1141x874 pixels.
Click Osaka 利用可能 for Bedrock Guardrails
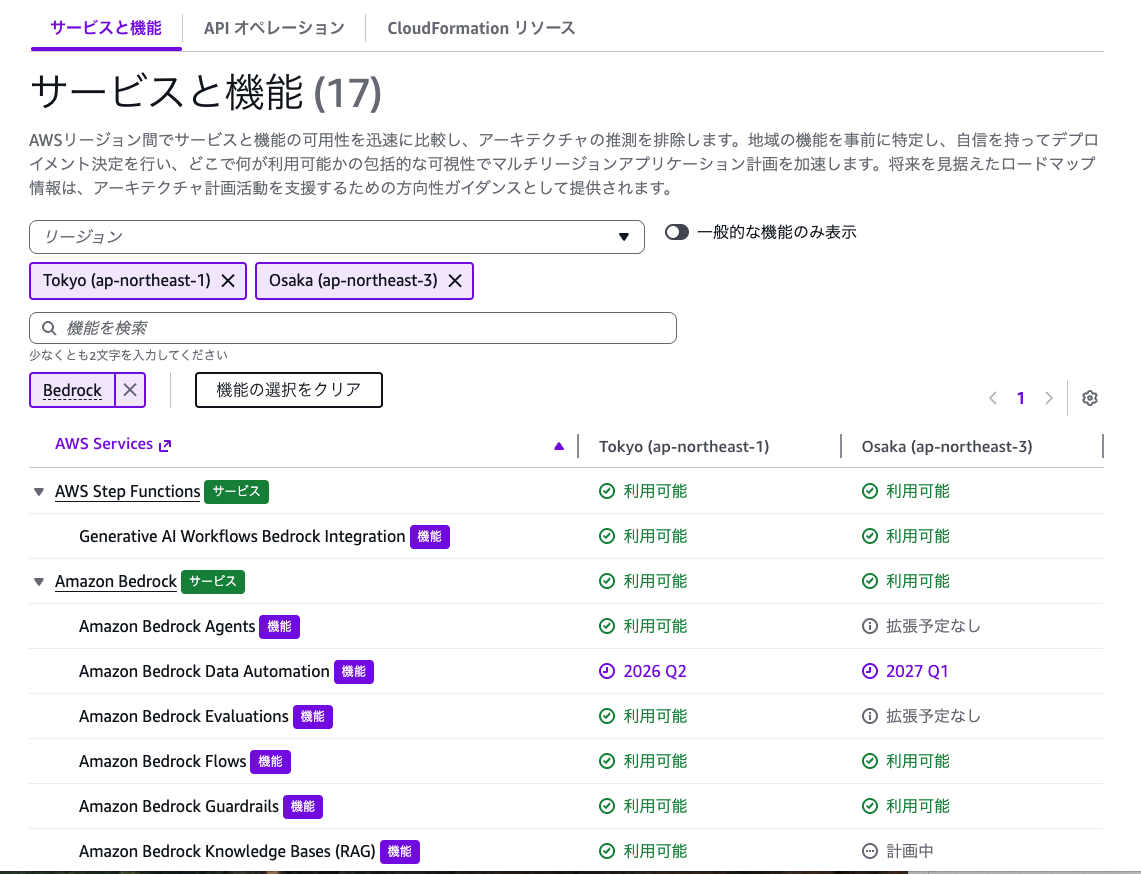[918, 807]
